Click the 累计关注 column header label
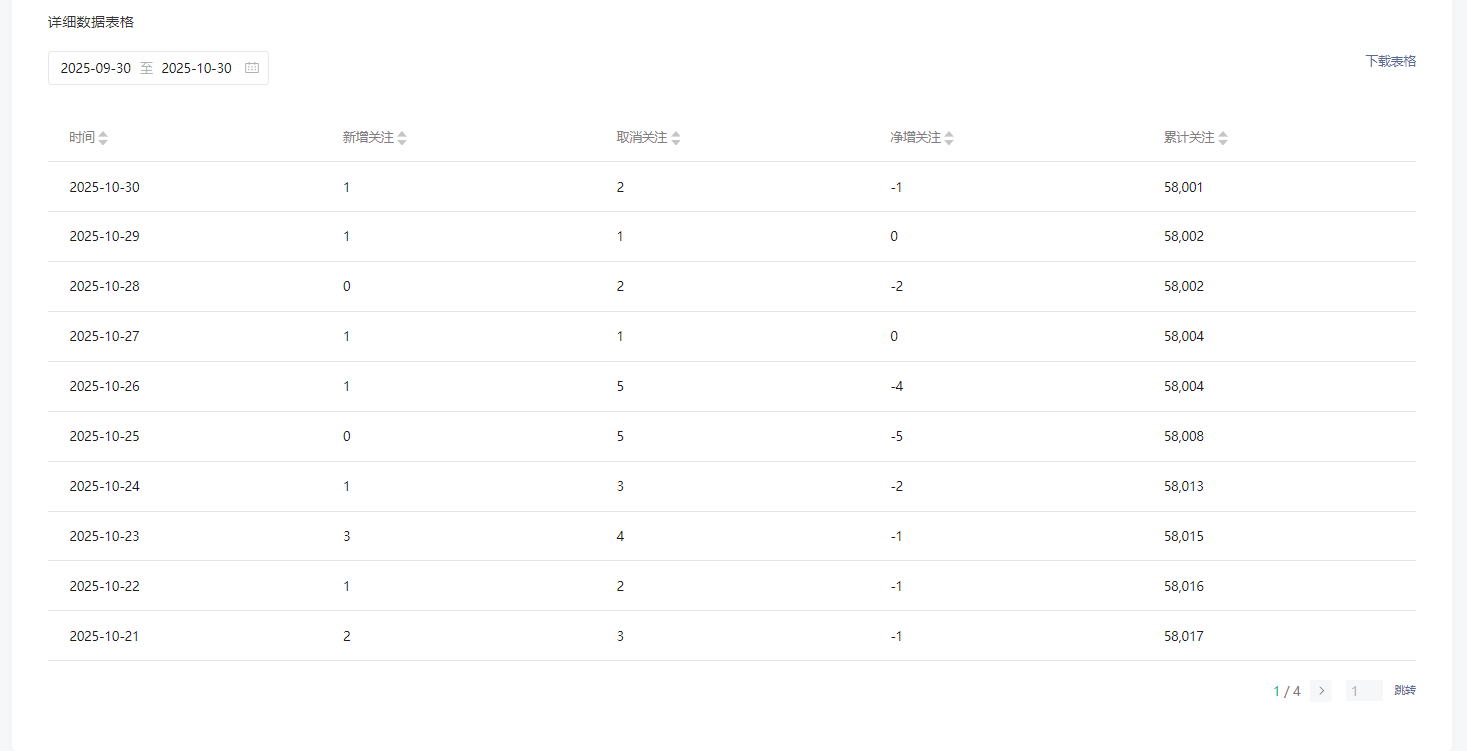The image size is (1467, 751). 1189,138
